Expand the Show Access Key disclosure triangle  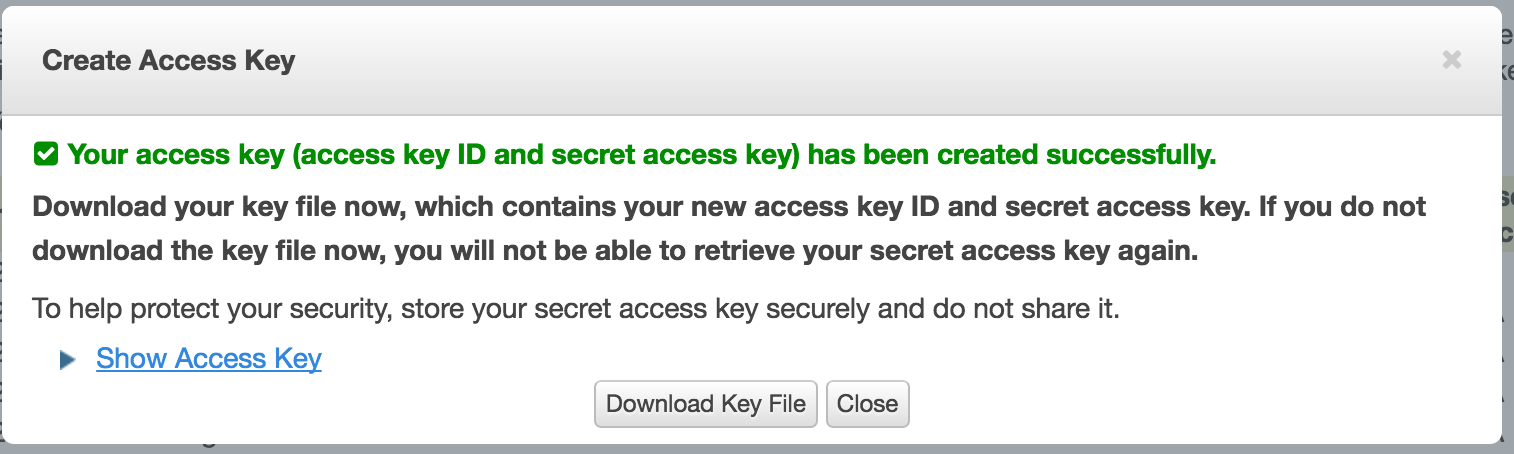click(68, 360)
